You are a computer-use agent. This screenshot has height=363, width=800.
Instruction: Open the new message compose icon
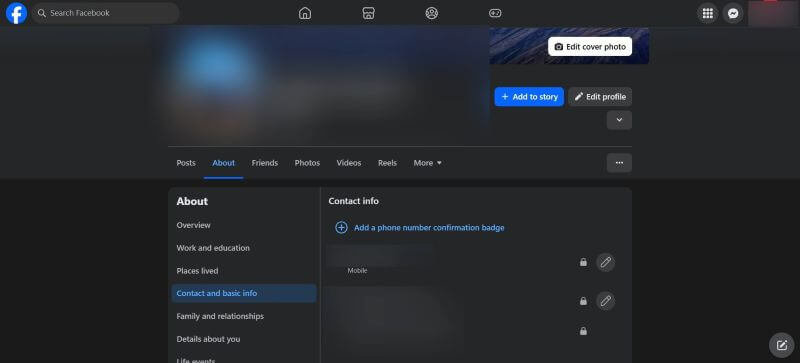tap(782, 345)
